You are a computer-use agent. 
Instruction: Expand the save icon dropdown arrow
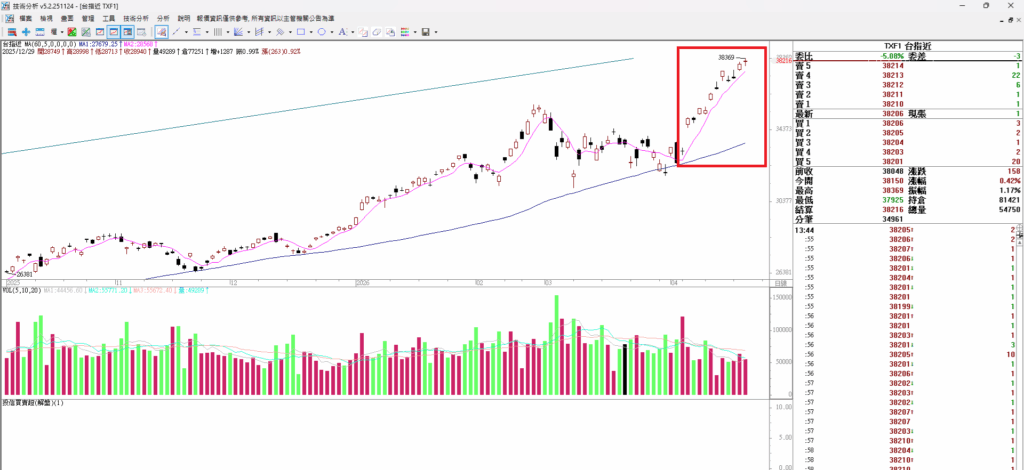click(436, 32)
